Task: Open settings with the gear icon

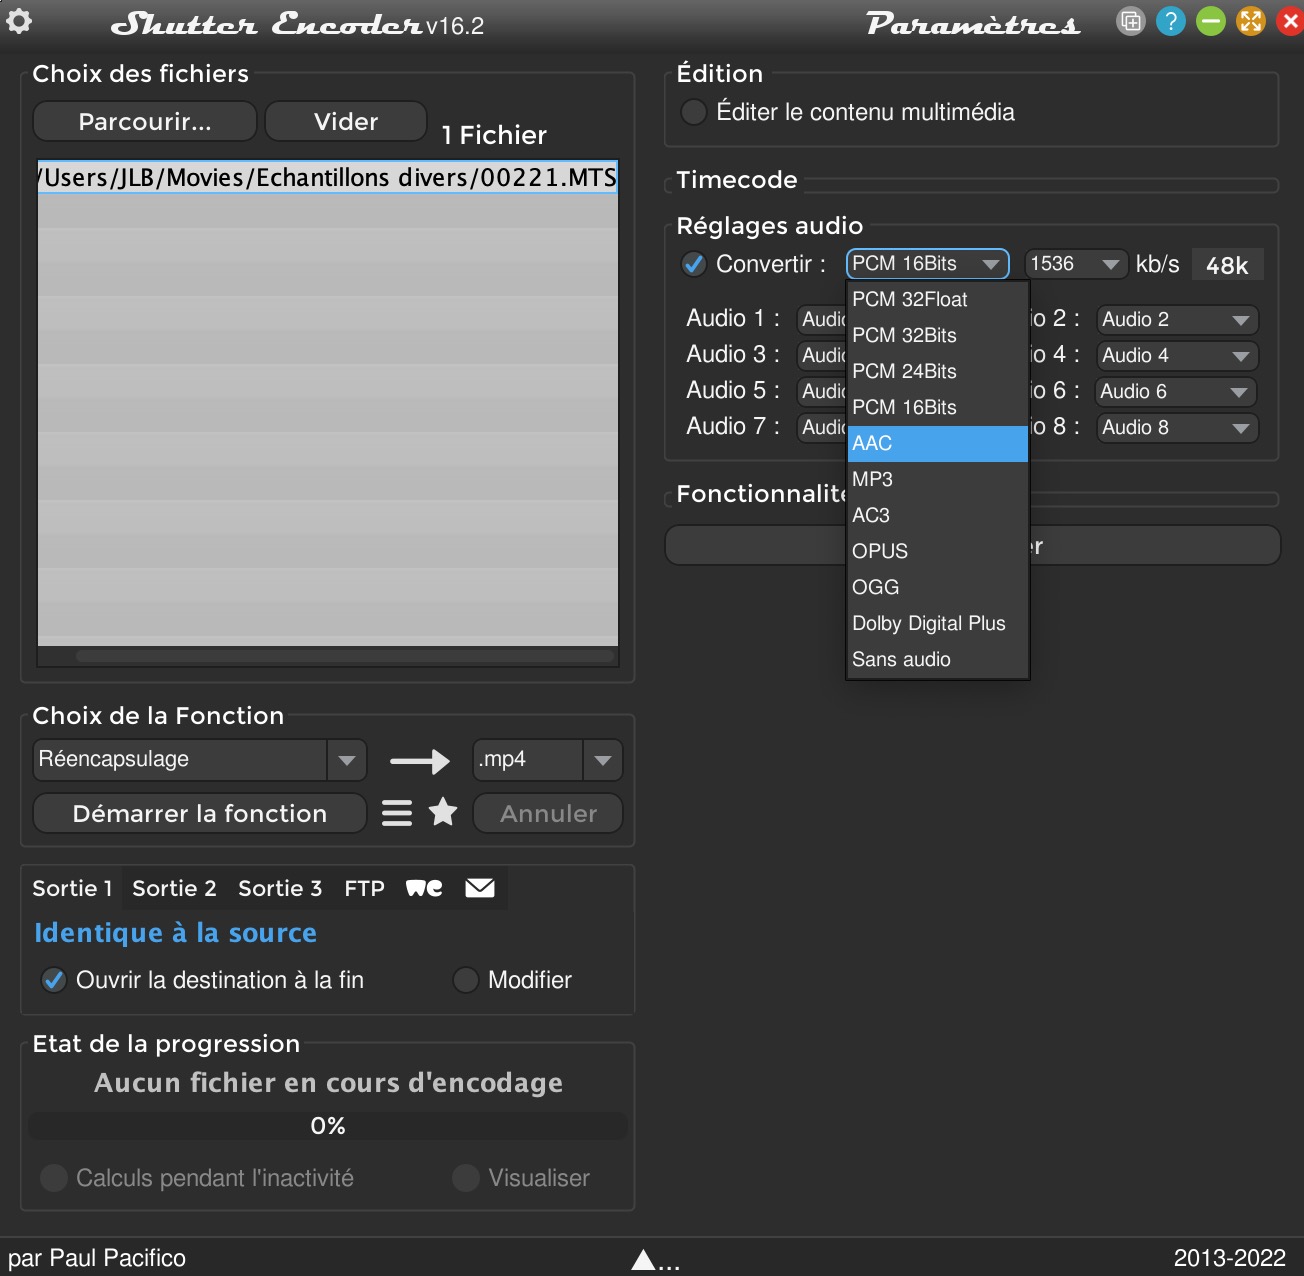Action: pyautogui.click(x=19, y=21)
